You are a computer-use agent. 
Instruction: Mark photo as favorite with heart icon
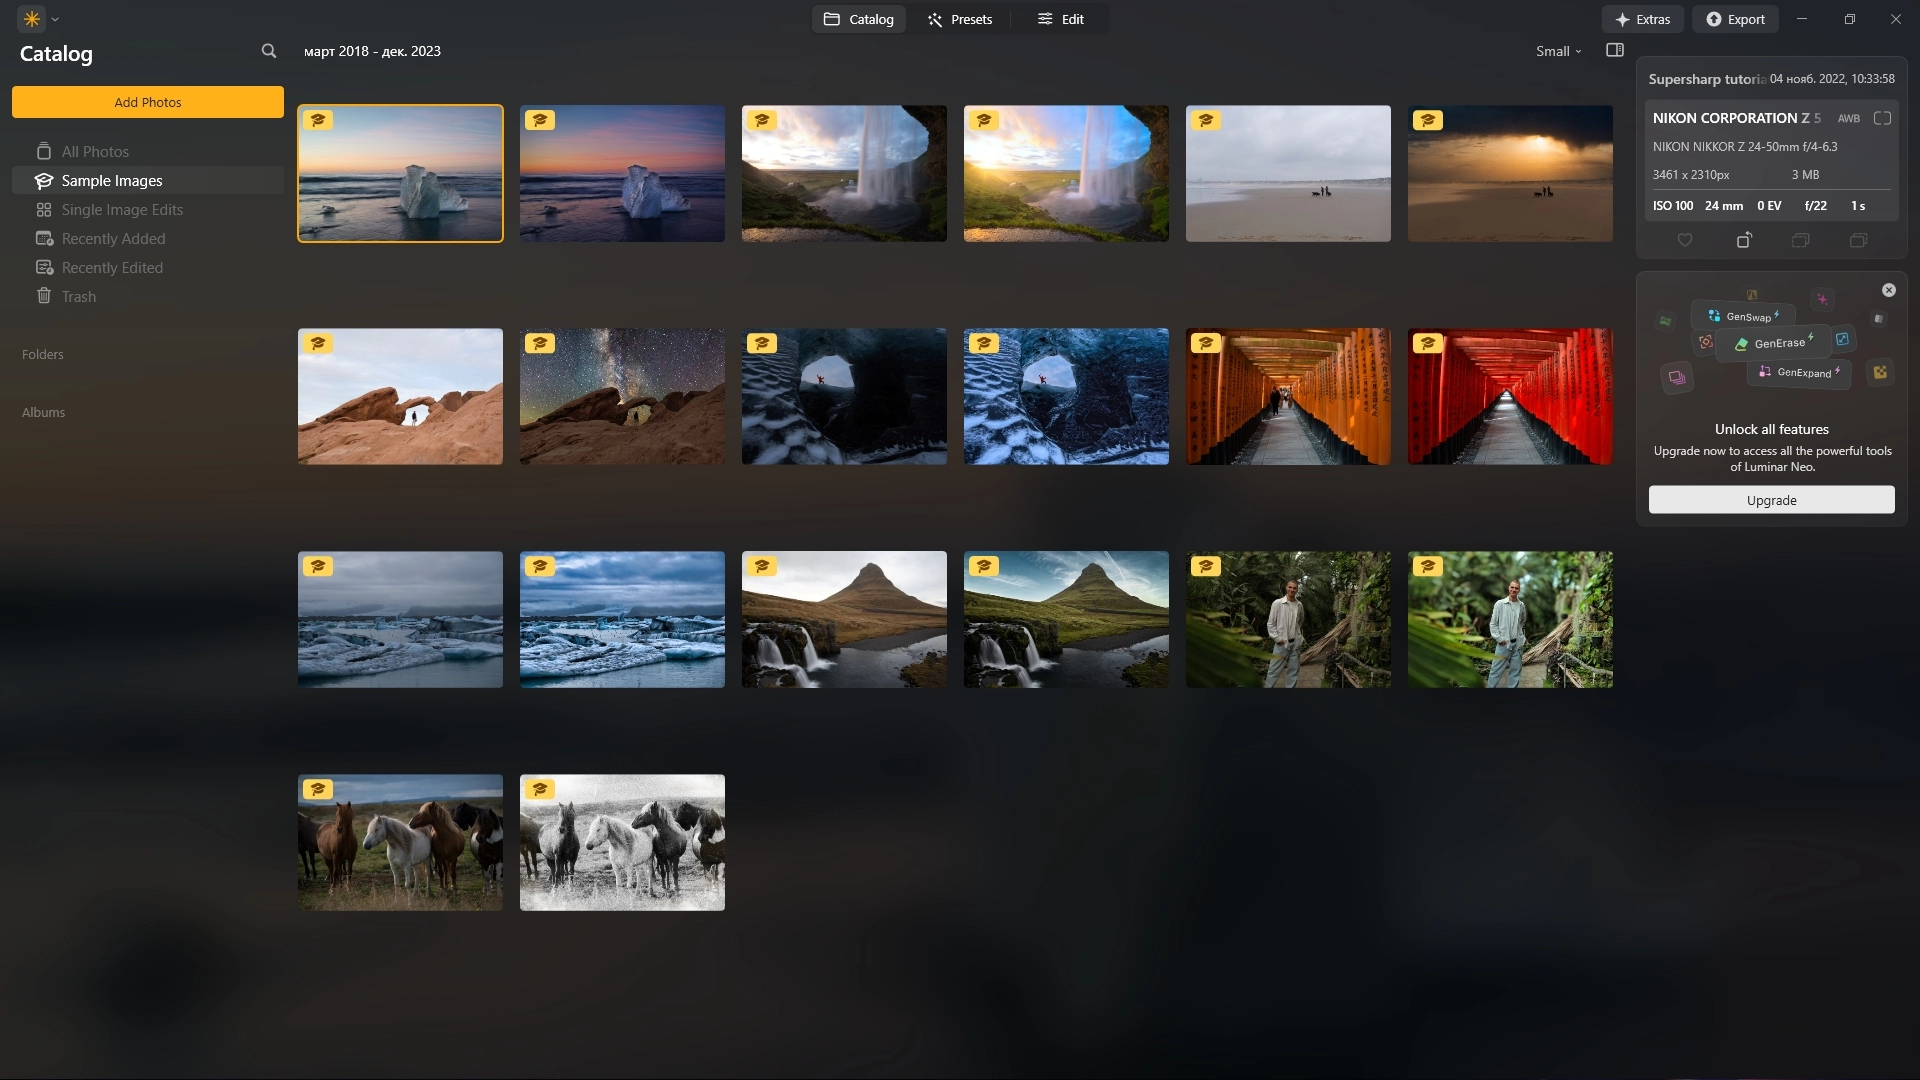1685,240
